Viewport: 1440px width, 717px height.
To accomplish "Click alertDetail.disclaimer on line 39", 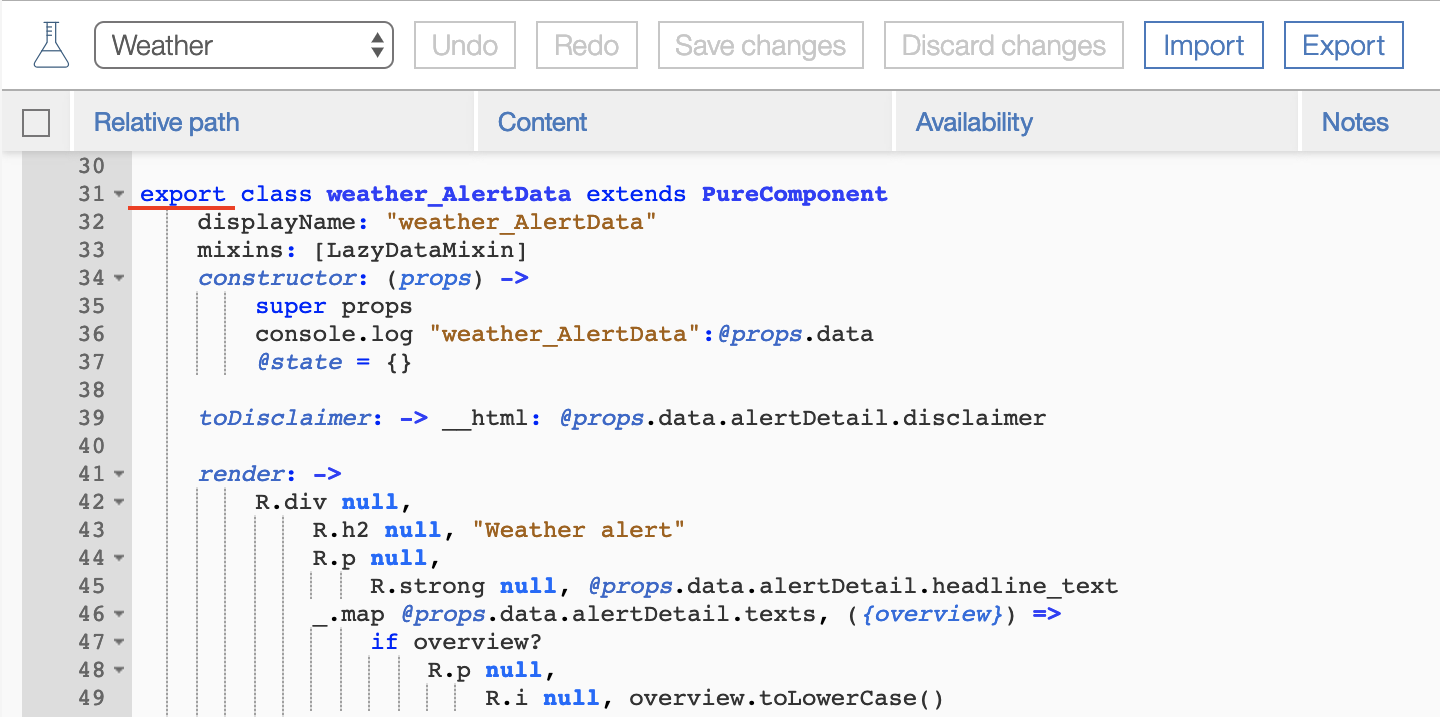I will (x=888, y=418).
